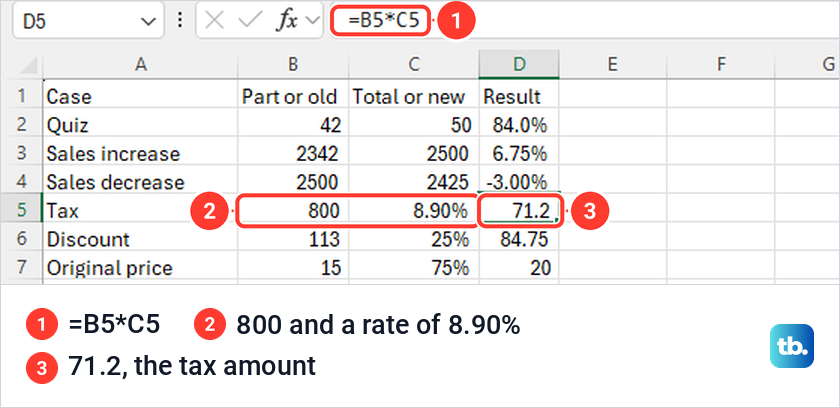
Task: Click the 'Part or old' header cell
Action: 293,96
